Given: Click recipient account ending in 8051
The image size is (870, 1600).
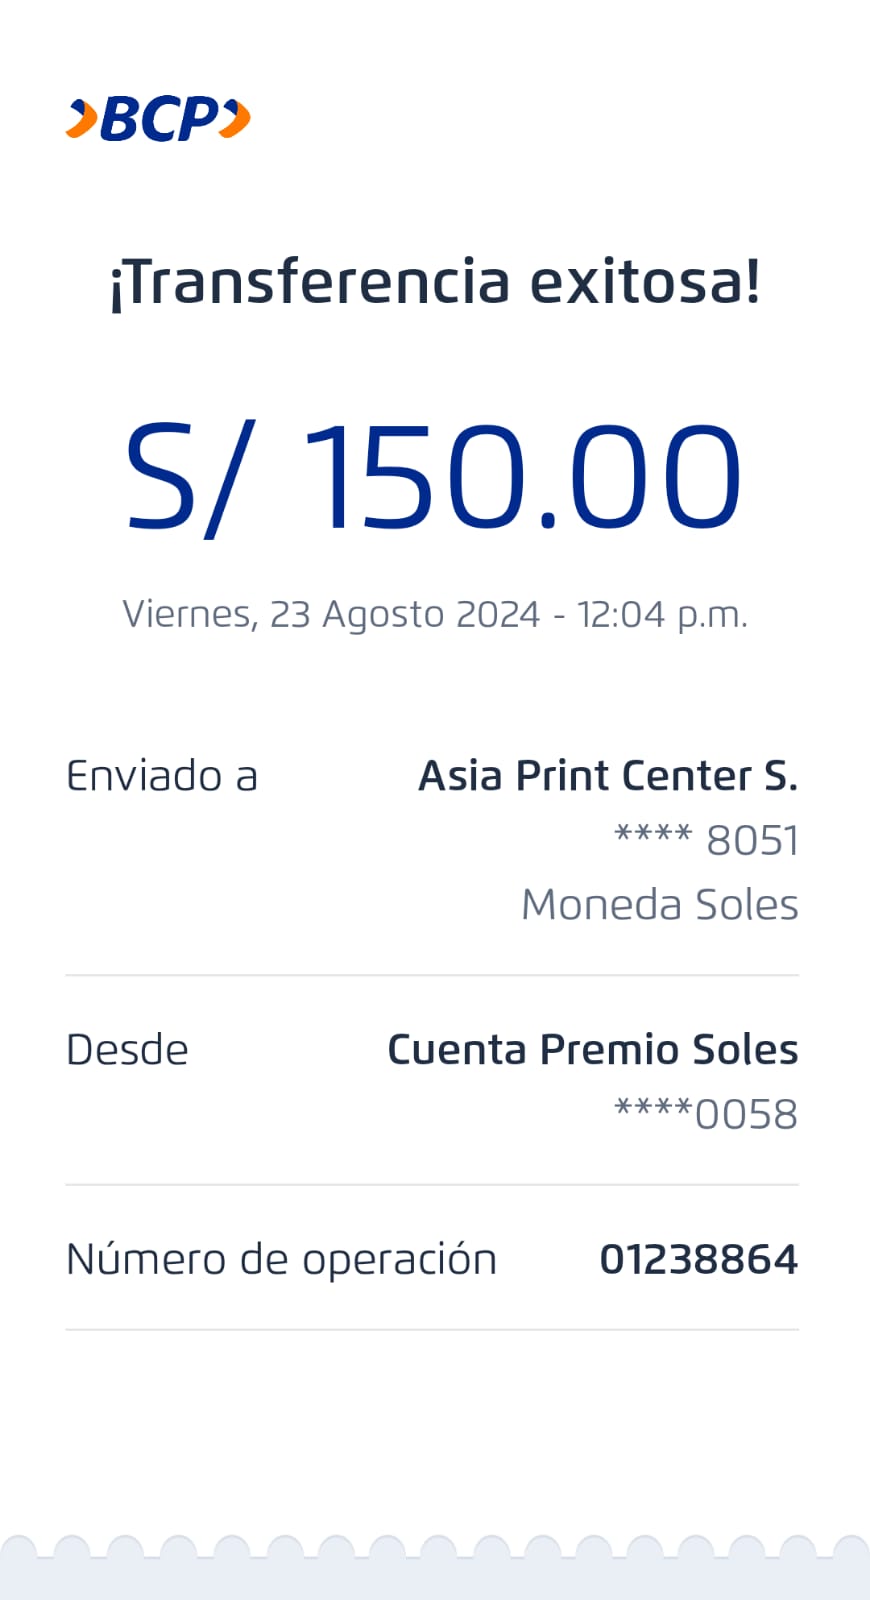Looking at the screenshot, I should point(706,840).
